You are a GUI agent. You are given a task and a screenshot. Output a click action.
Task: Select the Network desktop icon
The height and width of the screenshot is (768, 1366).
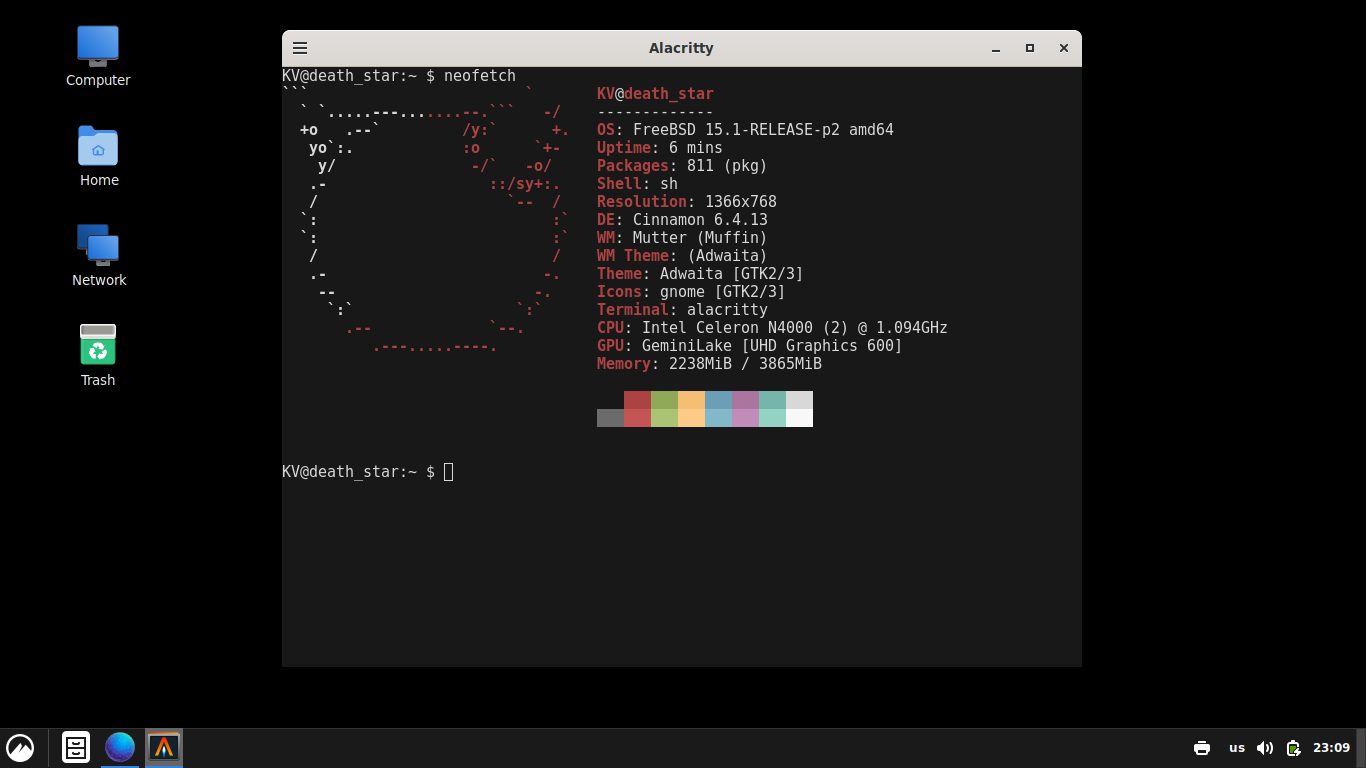99,257
